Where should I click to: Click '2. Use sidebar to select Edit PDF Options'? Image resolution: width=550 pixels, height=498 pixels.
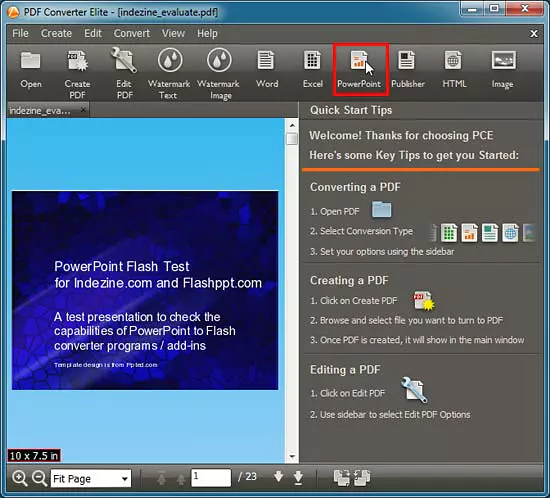tap(390, 415)
